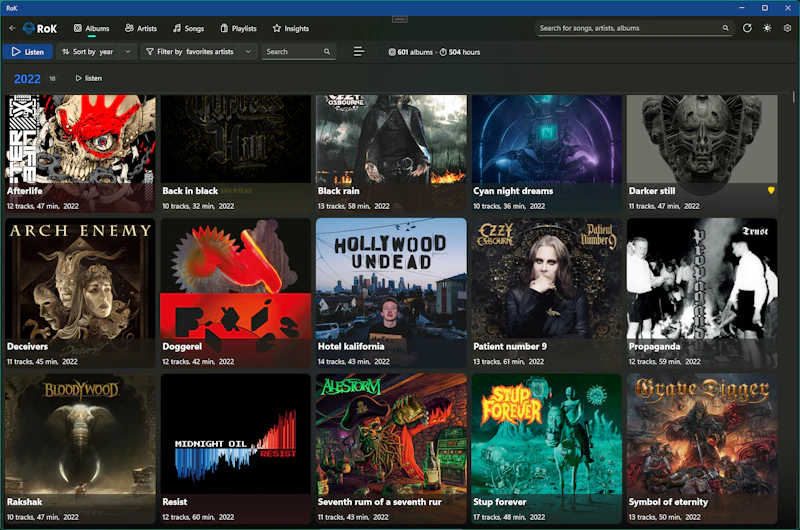The height and width of the screenshot is (530, 800).
Task: Click the RoK window title icon in title bar
Action: click(11, 8)
